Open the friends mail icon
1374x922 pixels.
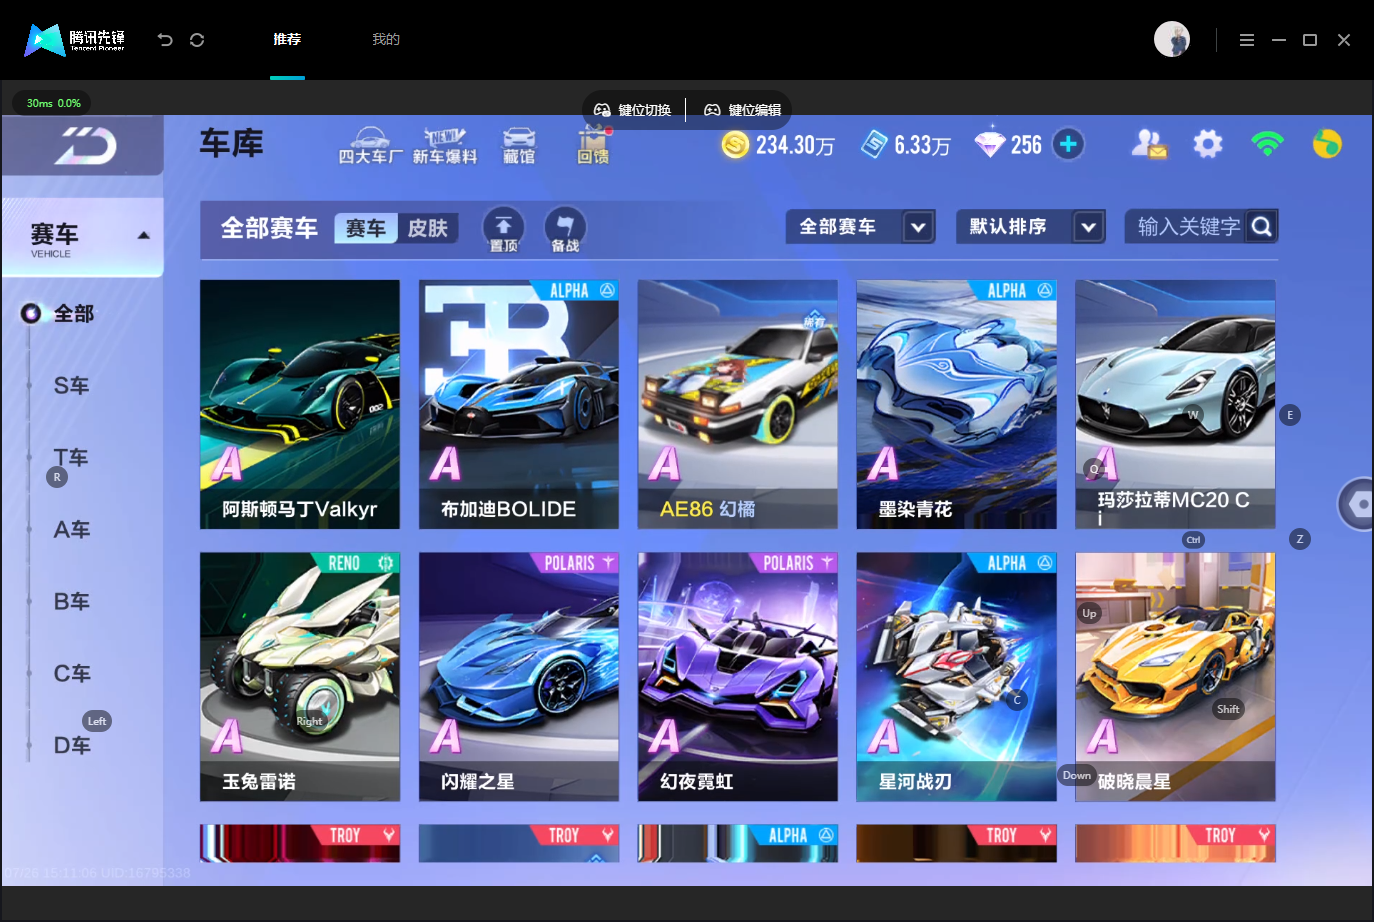point(1149,144)
